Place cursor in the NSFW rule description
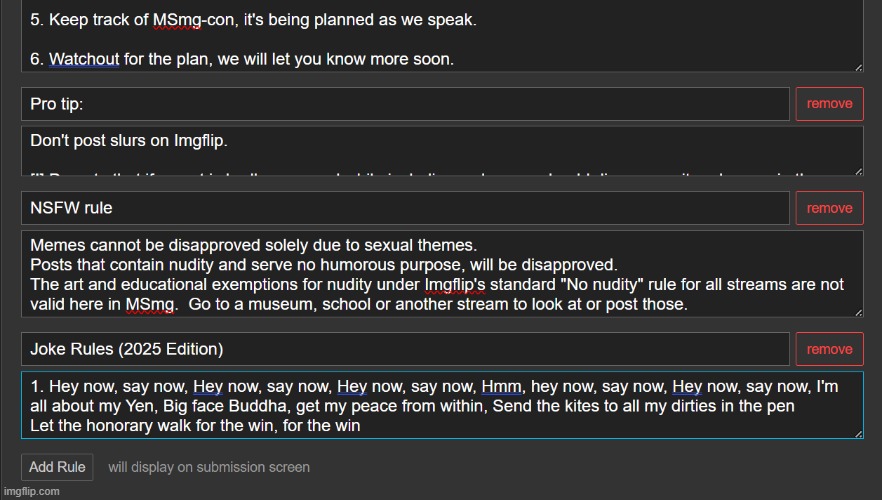882x500 pixels. coord(440,274)
